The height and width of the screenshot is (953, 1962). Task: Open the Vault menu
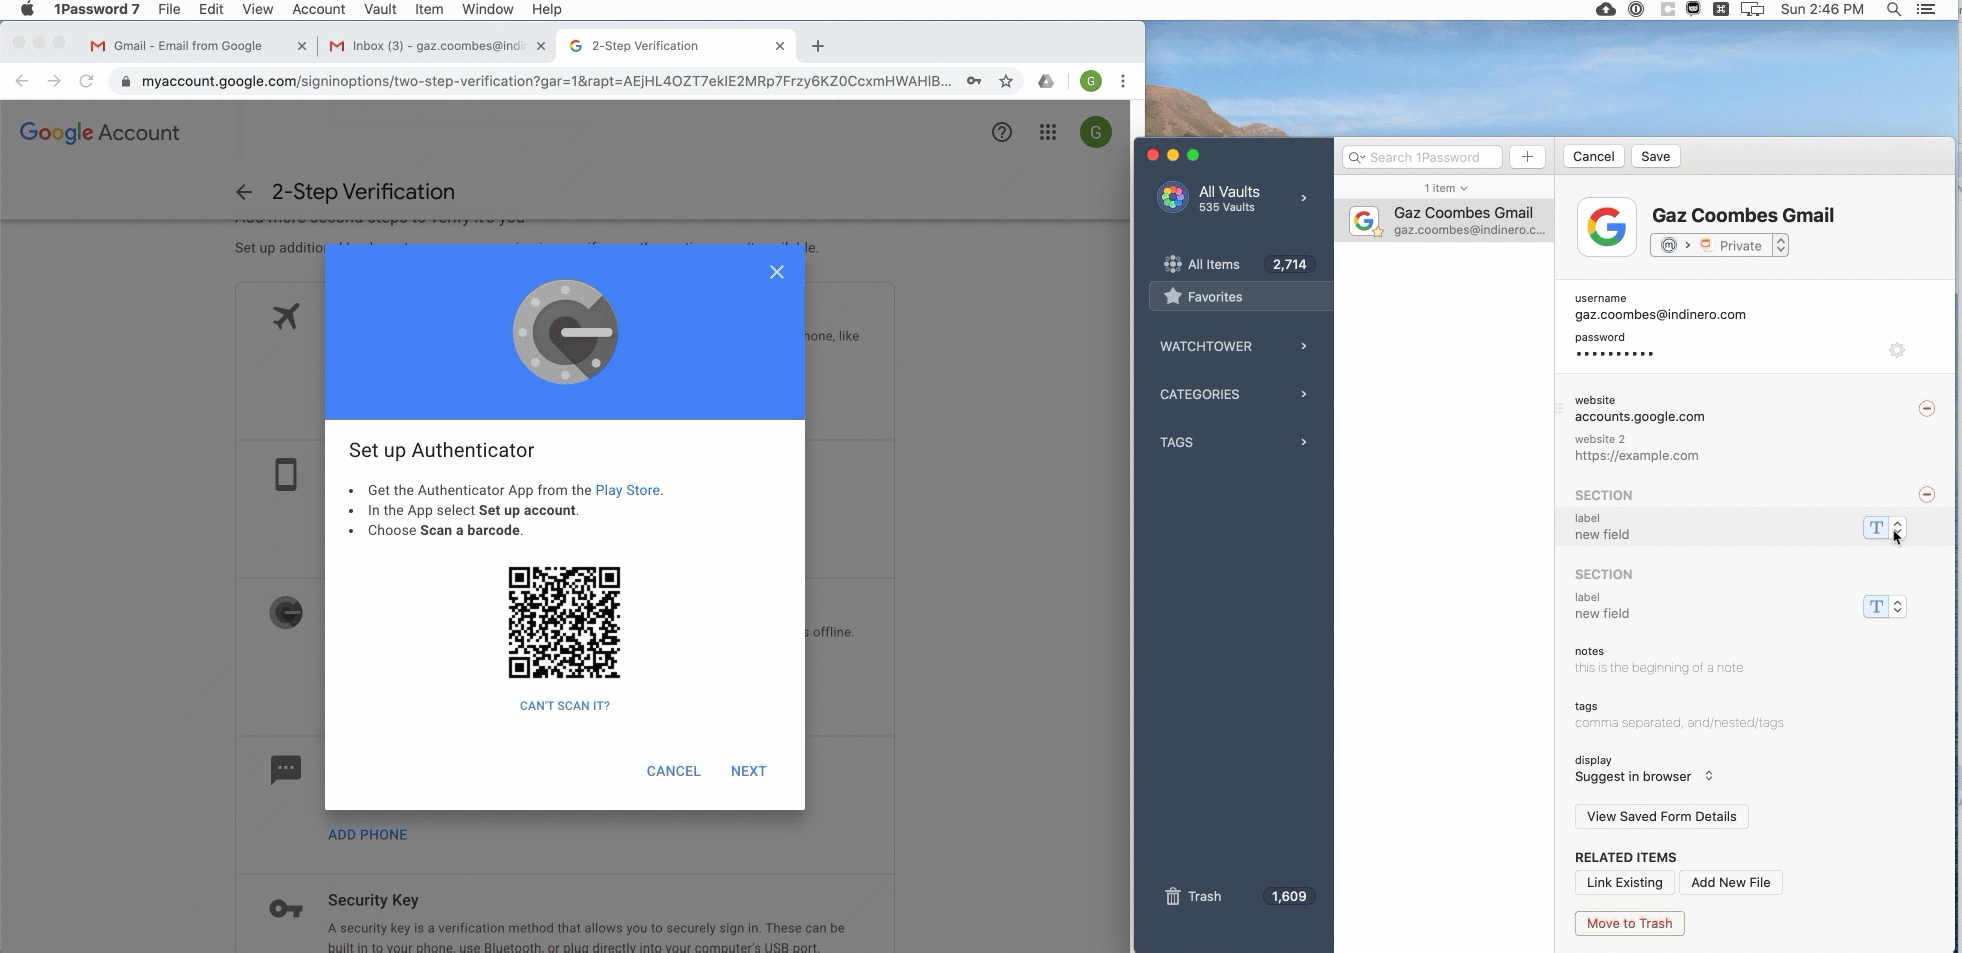pyautogui.click(x=380, y=9)
